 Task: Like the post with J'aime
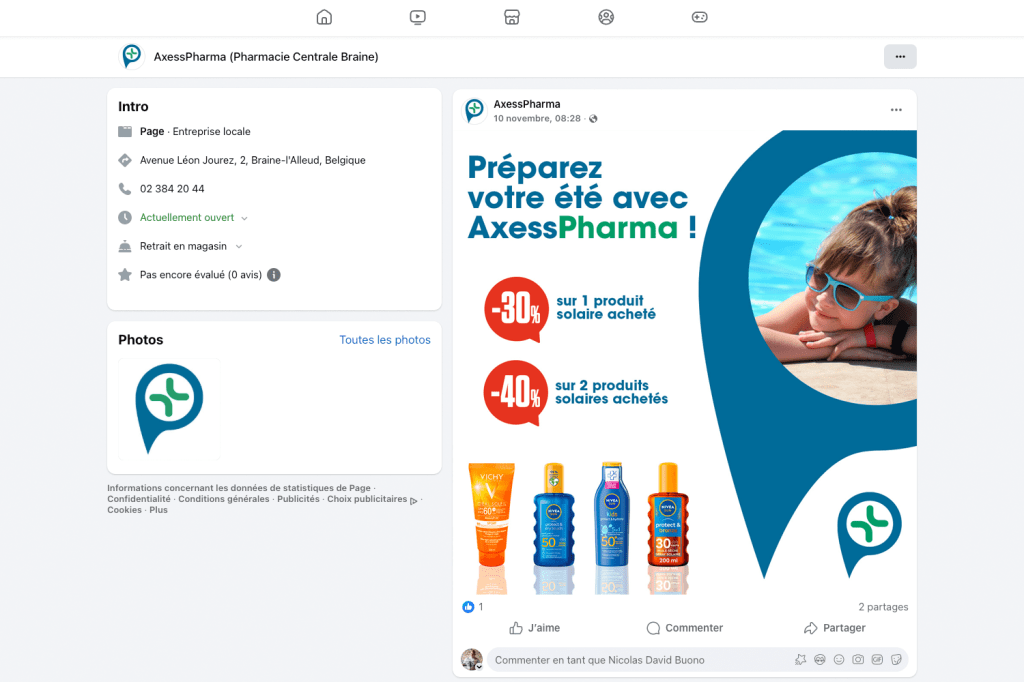[534, 628]
